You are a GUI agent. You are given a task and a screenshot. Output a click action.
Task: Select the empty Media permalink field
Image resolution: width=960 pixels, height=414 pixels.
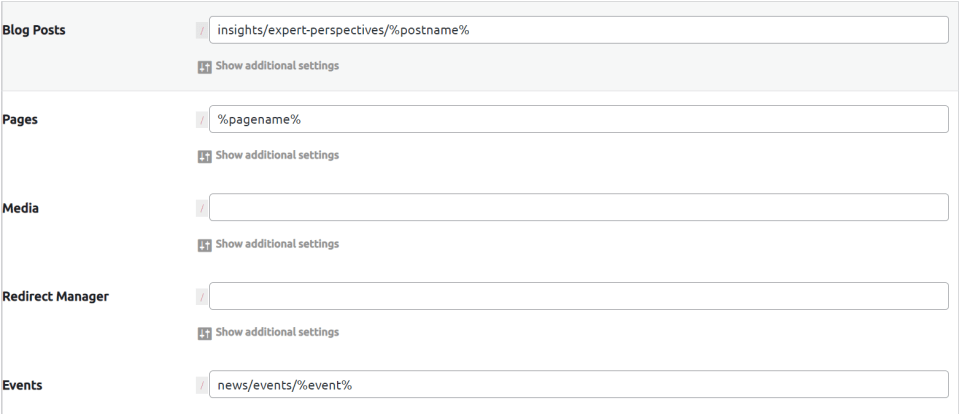point(578,207)
